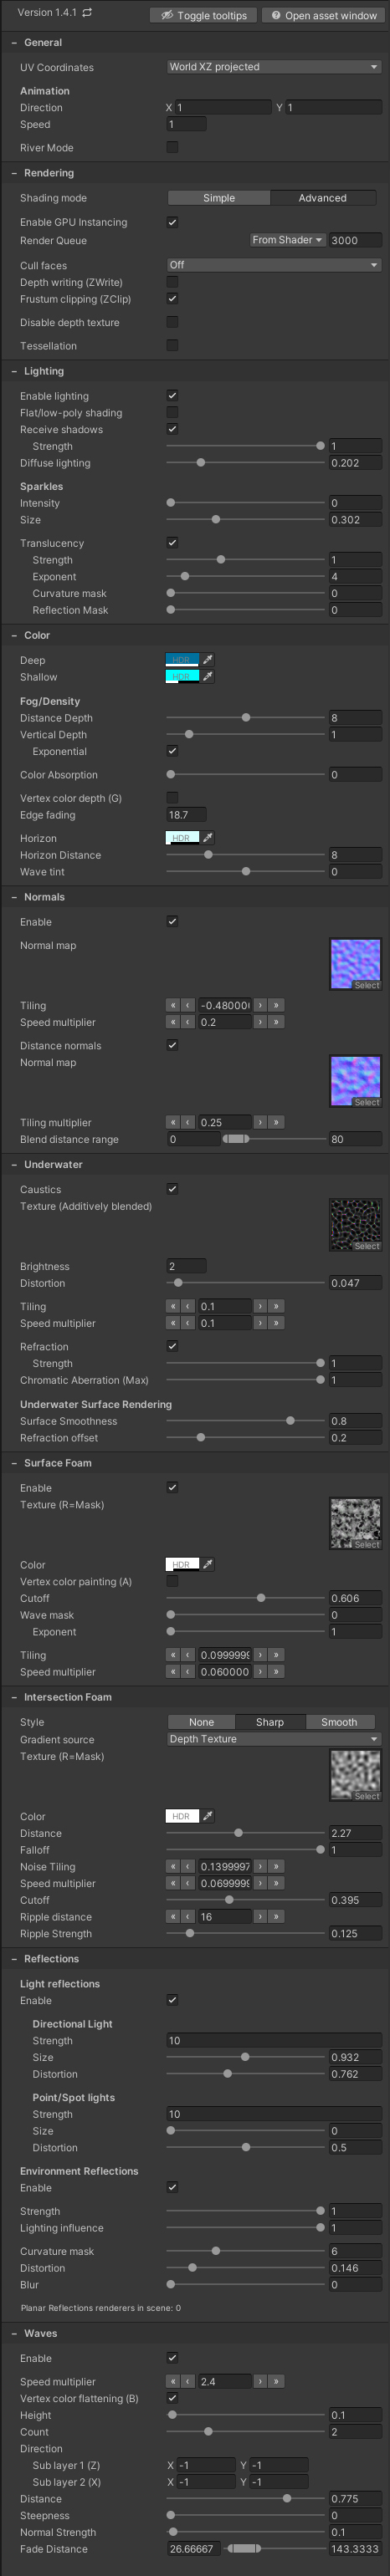Select the Caustics texture thumbnail
The height and width of the screenshot is (2576, 390).
pyautogui.click(x=355, y=1224)
